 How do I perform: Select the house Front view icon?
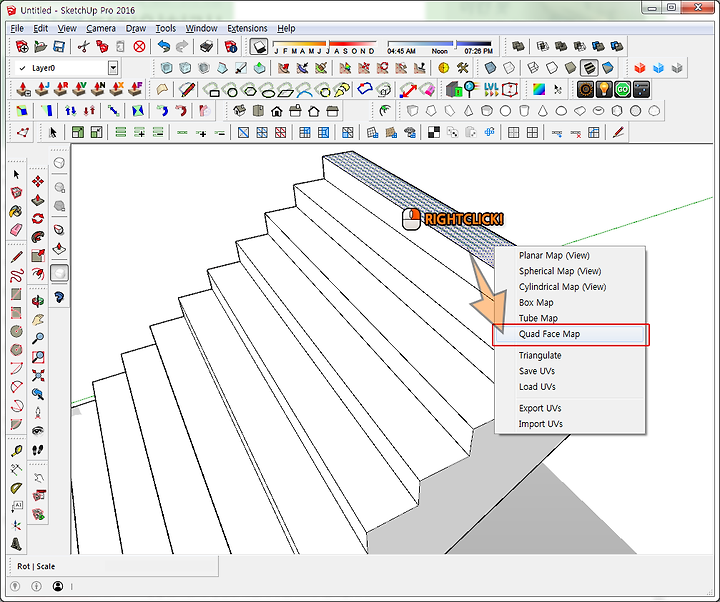(x=276, y=111)
